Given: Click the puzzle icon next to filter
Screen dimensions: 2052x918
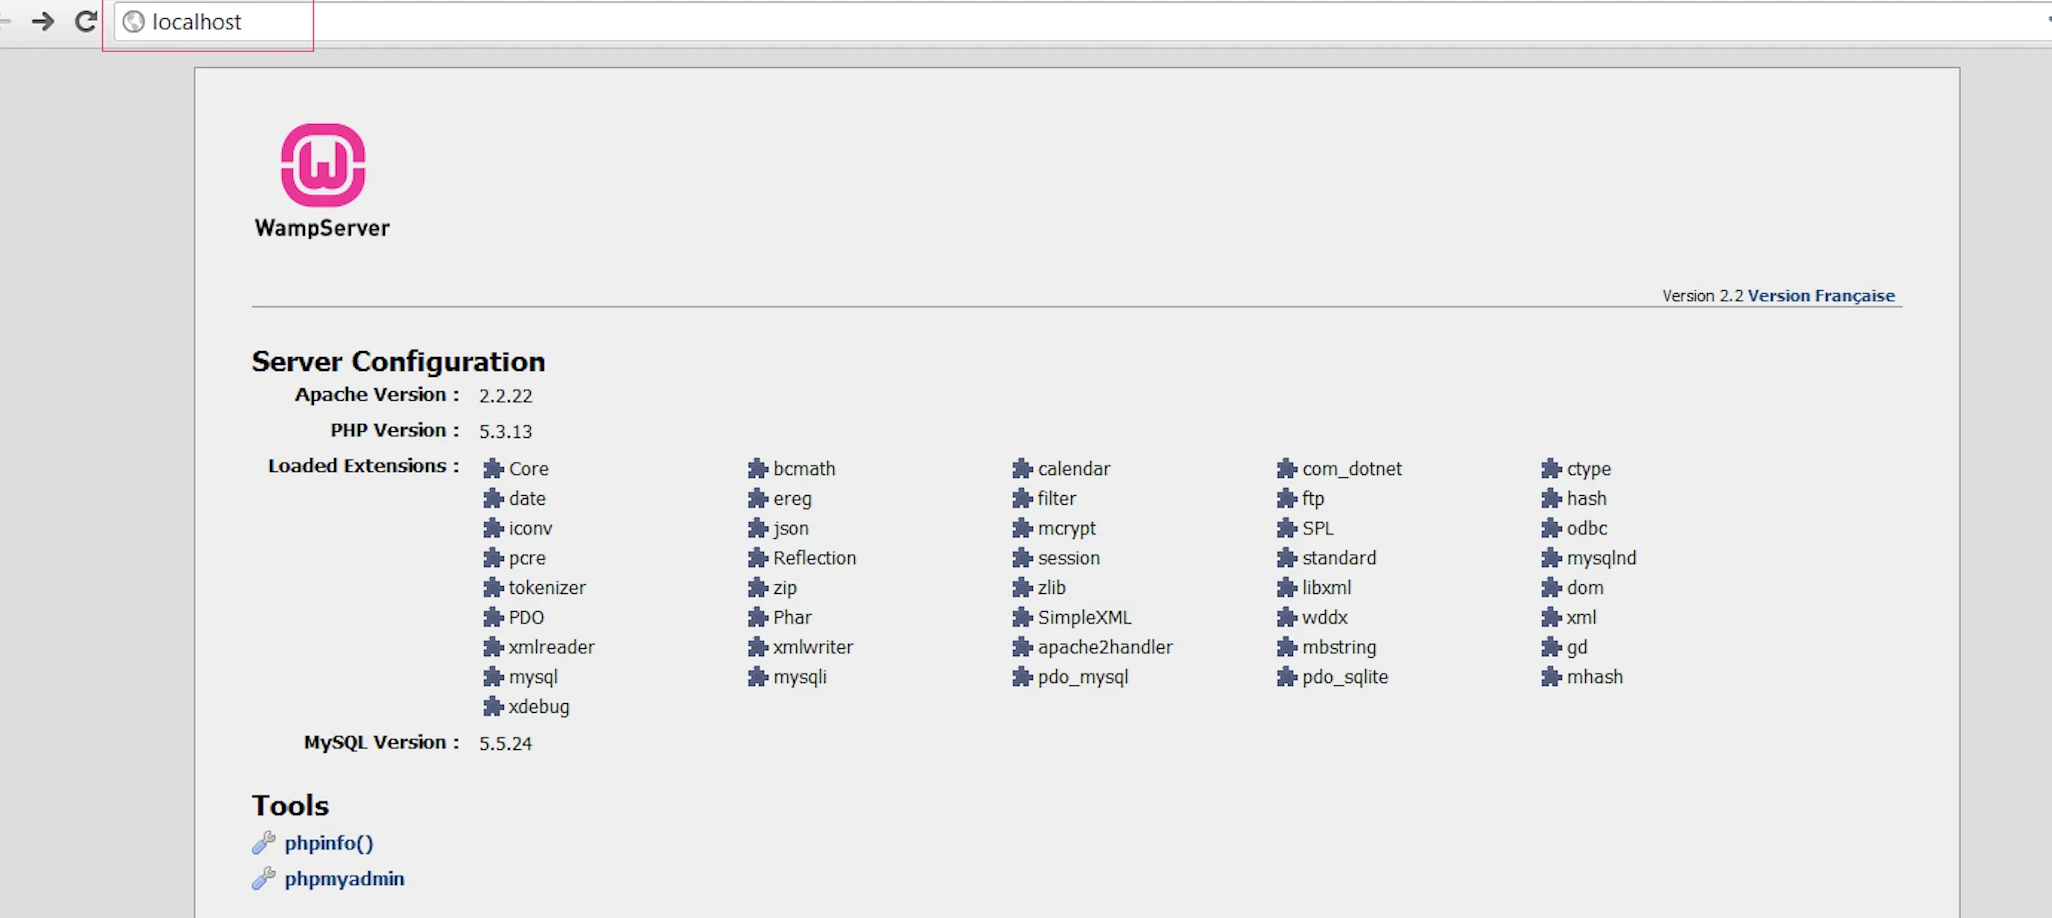Looking at the screenshot, I should point(1022,498).
